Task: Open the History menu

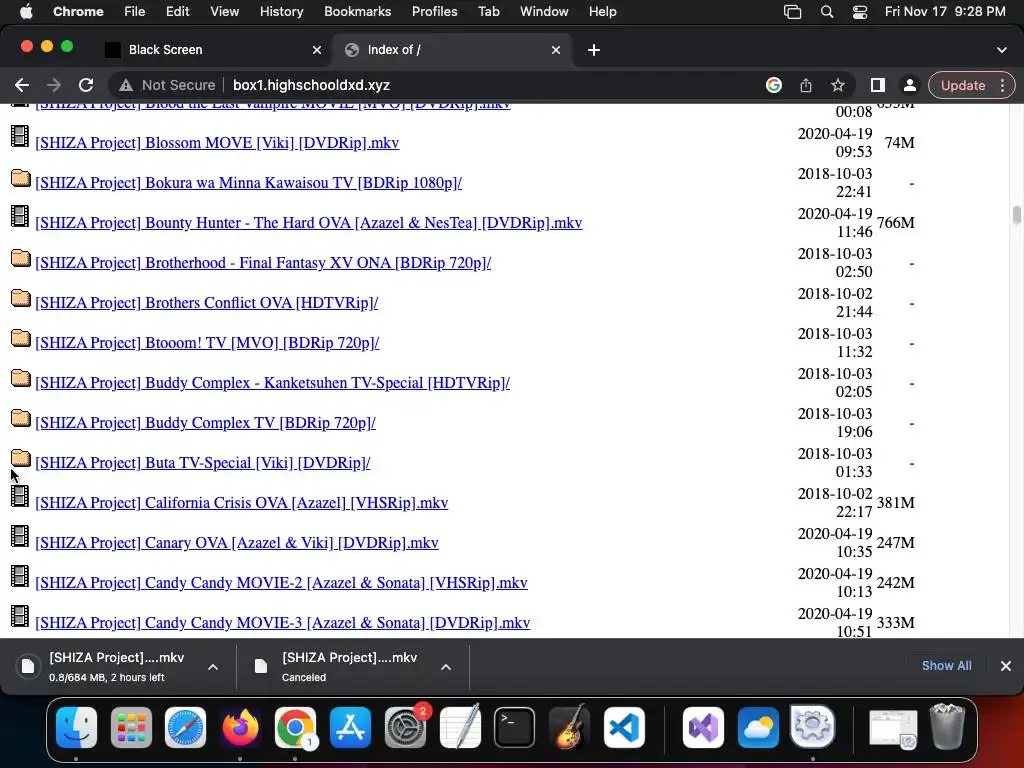Action: pos(281,11)
